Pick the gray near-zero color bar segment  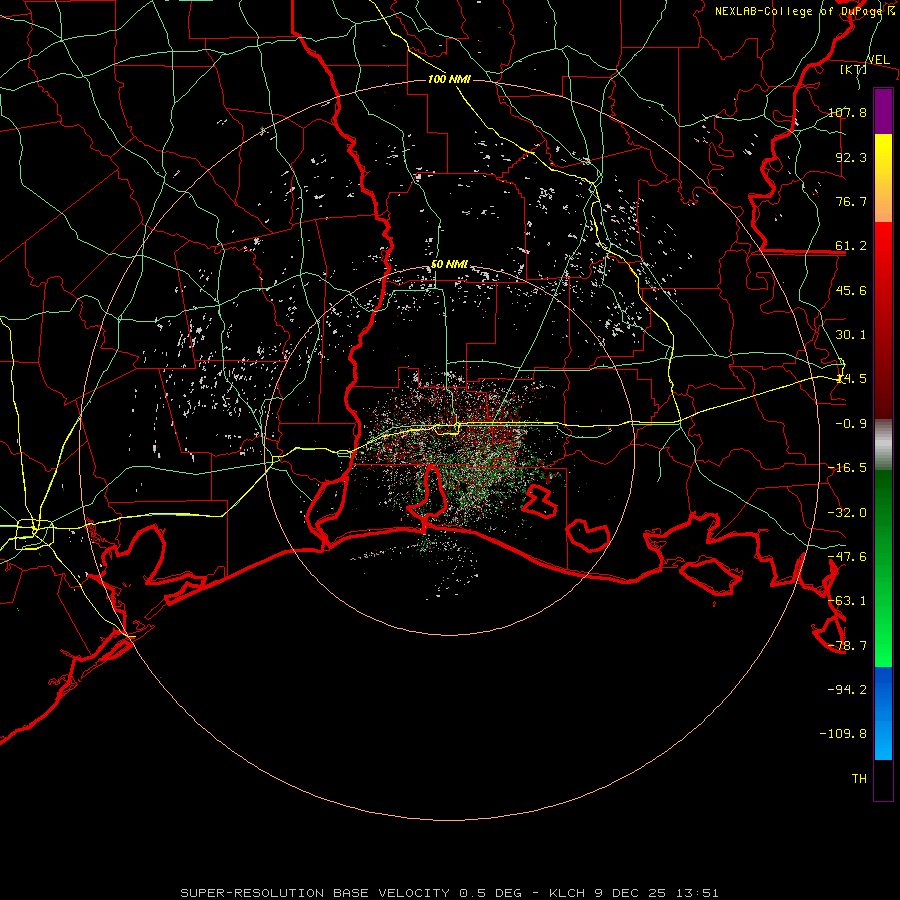pos(883,445)
